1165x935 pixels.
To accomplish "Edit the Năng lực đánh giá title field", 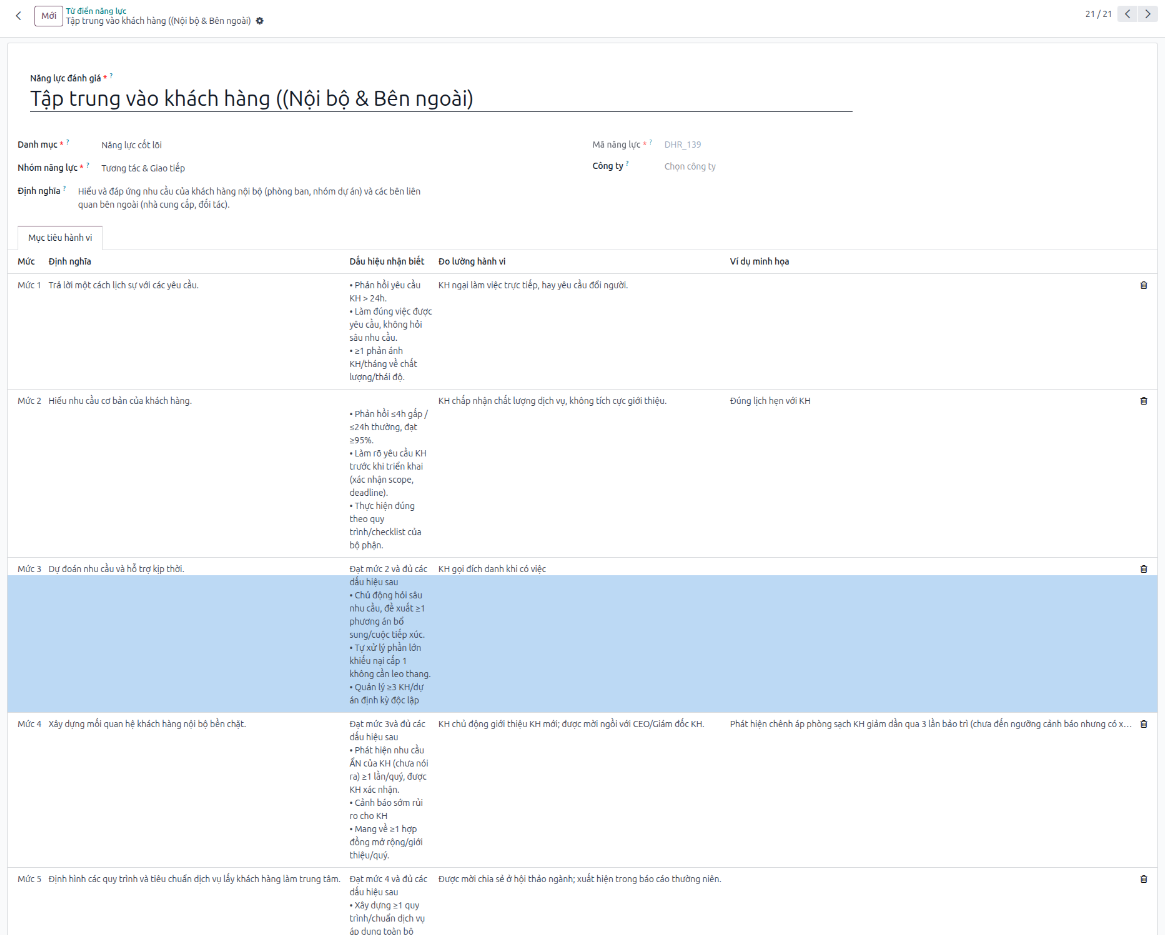I will click(x=441, y=99).
